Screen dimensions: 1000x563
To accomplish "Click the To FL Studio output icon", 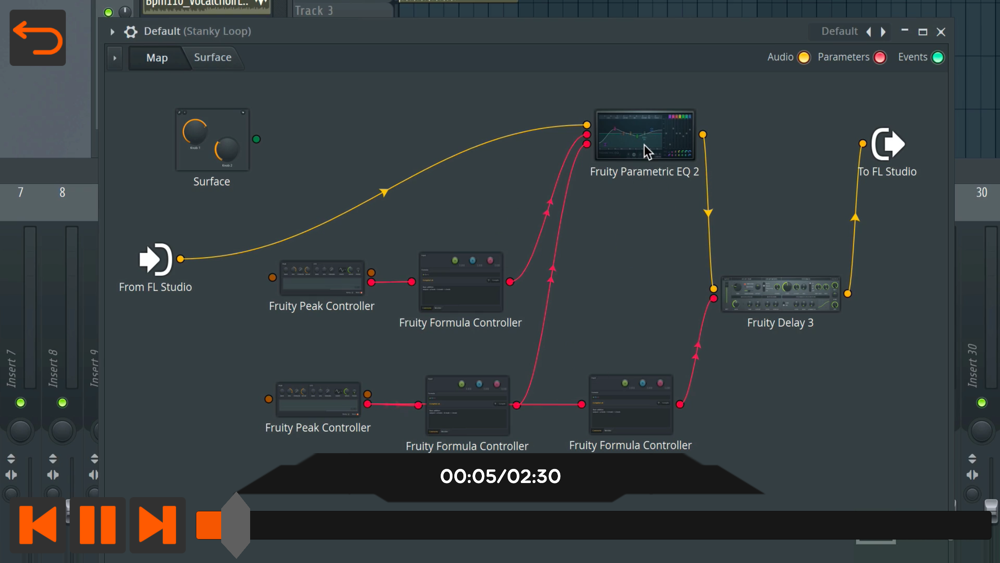I will point(888,144).
